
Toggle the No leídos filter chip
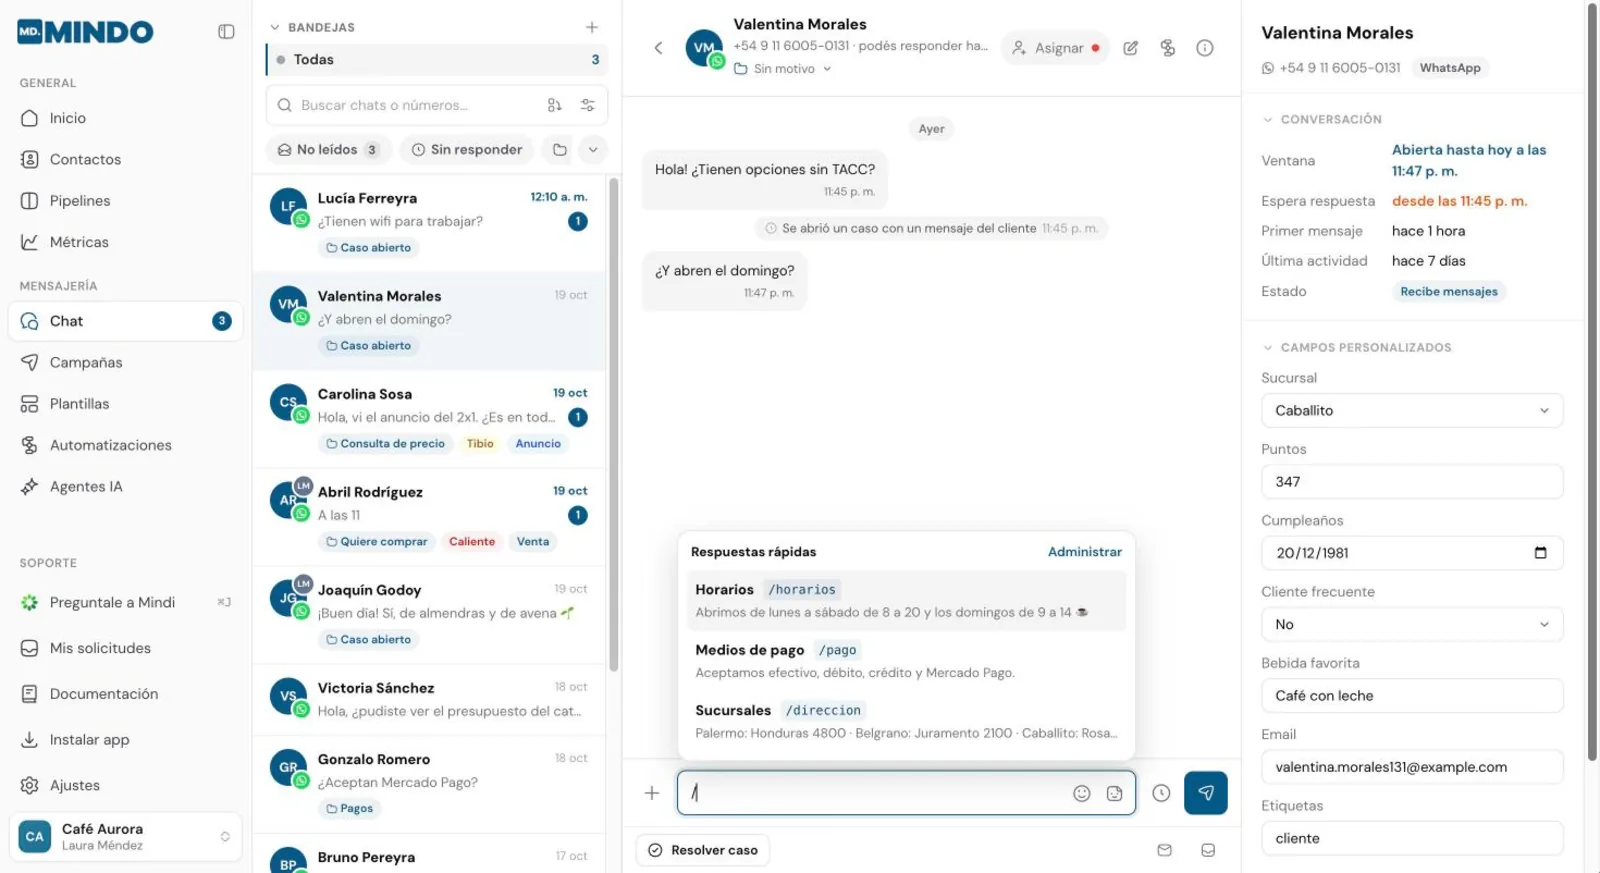(x=328, y=150)
